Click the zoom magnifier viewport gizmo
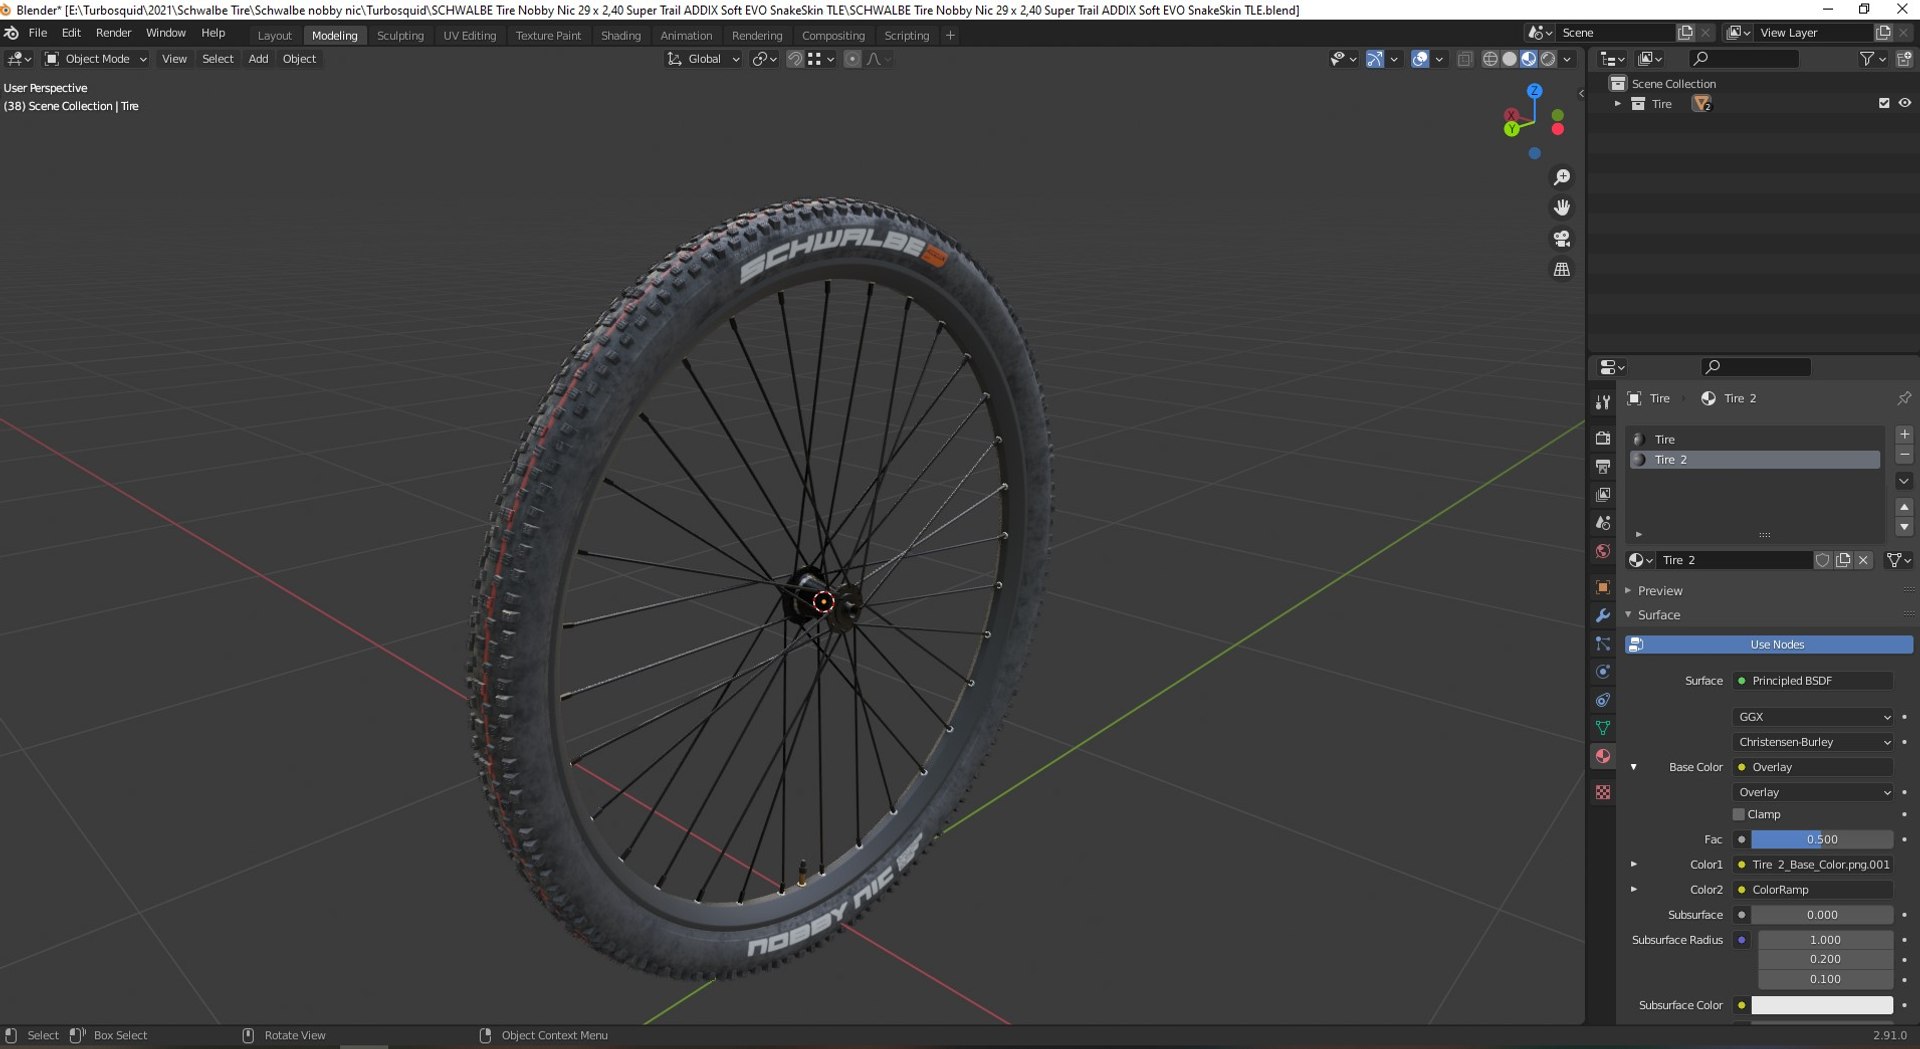The width and height of the screenshot is (1920, 1049). tap(1561, 177)
